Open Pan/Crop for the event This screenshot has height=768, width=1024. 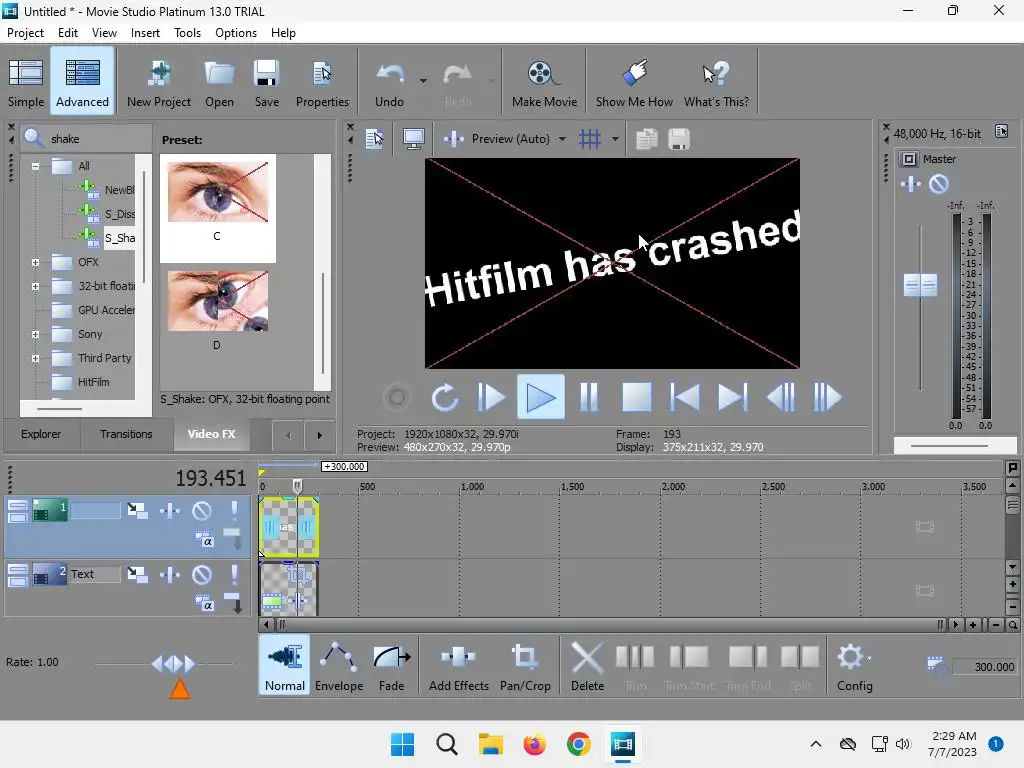525,666
